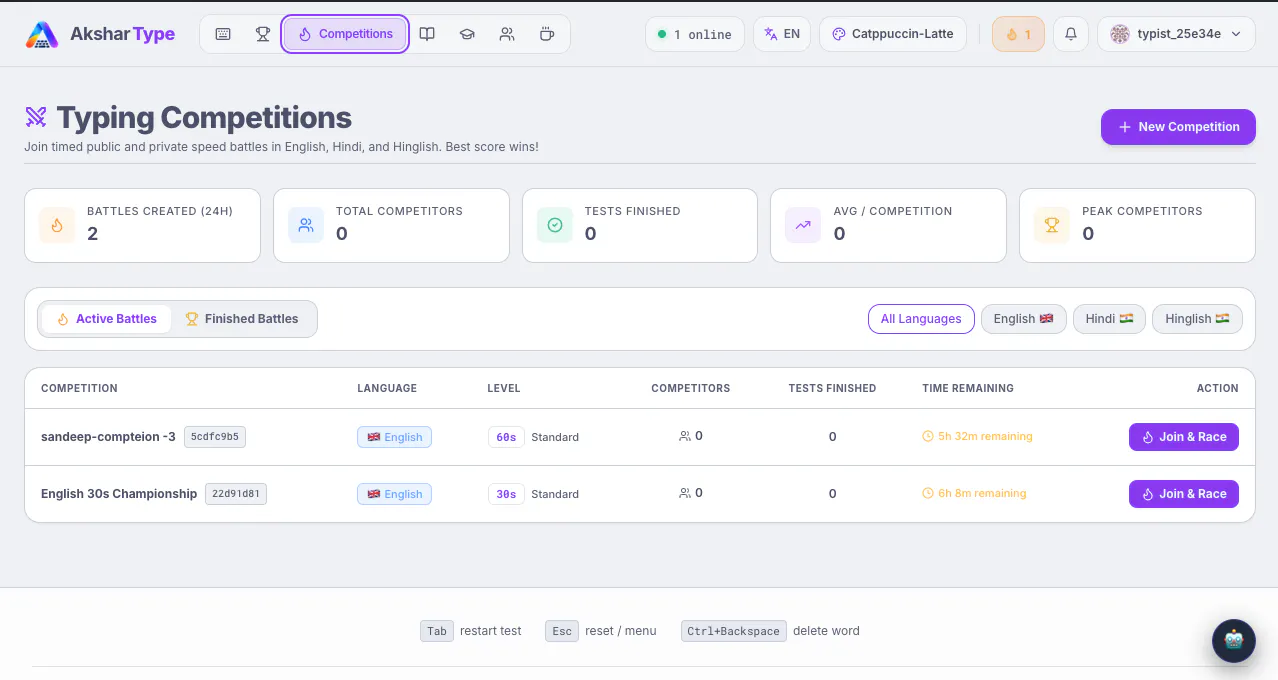Viewport: 1278px width, 680px height.
Task: Join & Race sandeep-compteion -3
Action: click(1184, 437)
